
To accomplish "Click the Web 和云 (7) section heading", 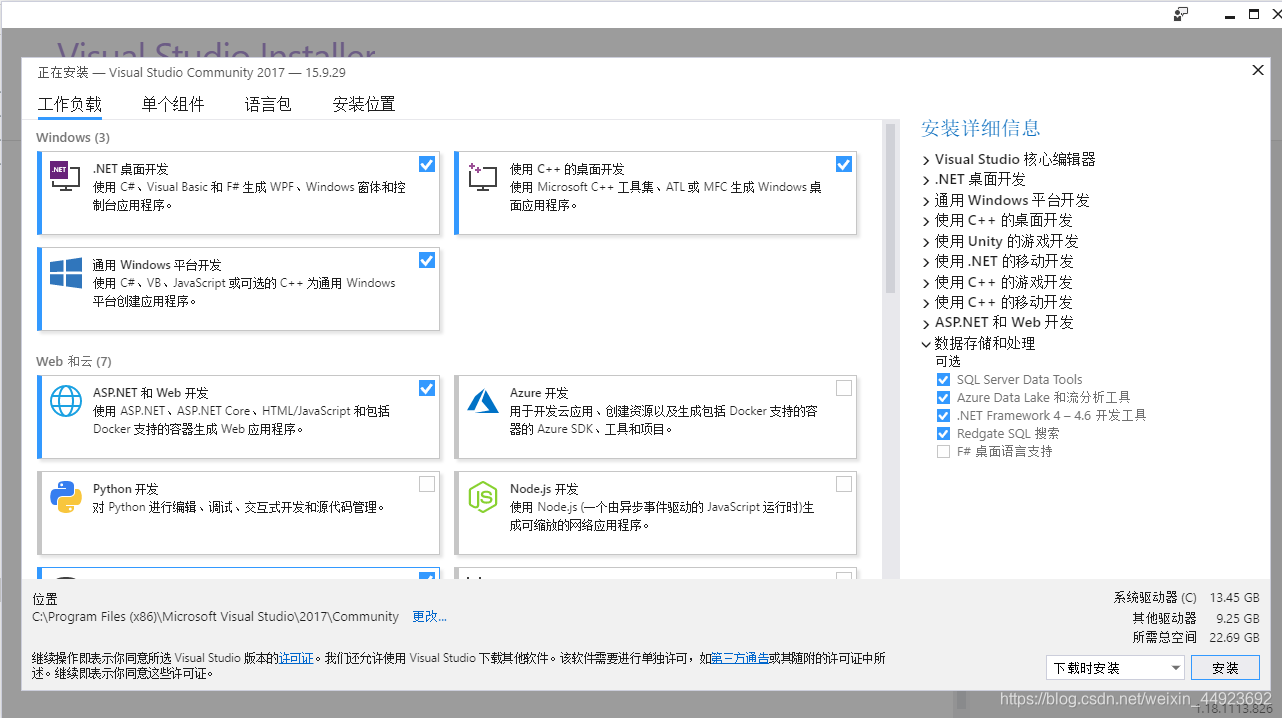I will pyautogui.click(x=74, y=361).
